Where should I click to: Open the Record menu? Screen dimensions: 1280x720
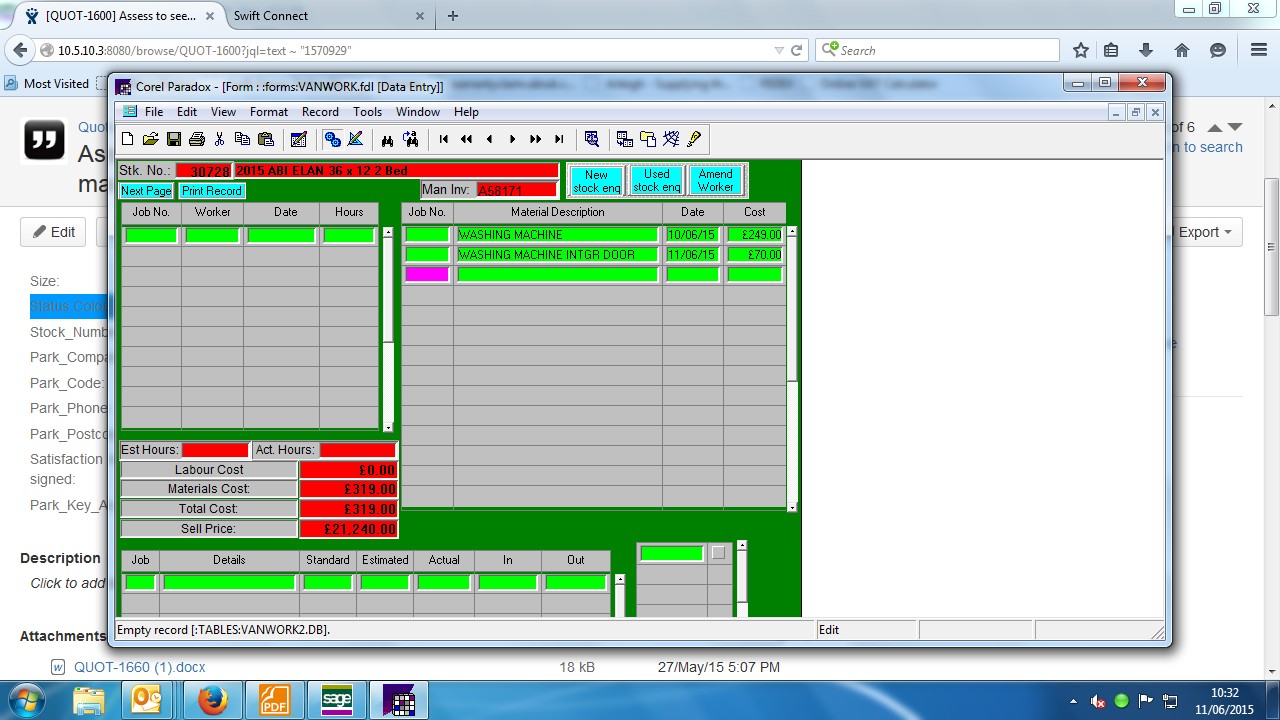320,112
